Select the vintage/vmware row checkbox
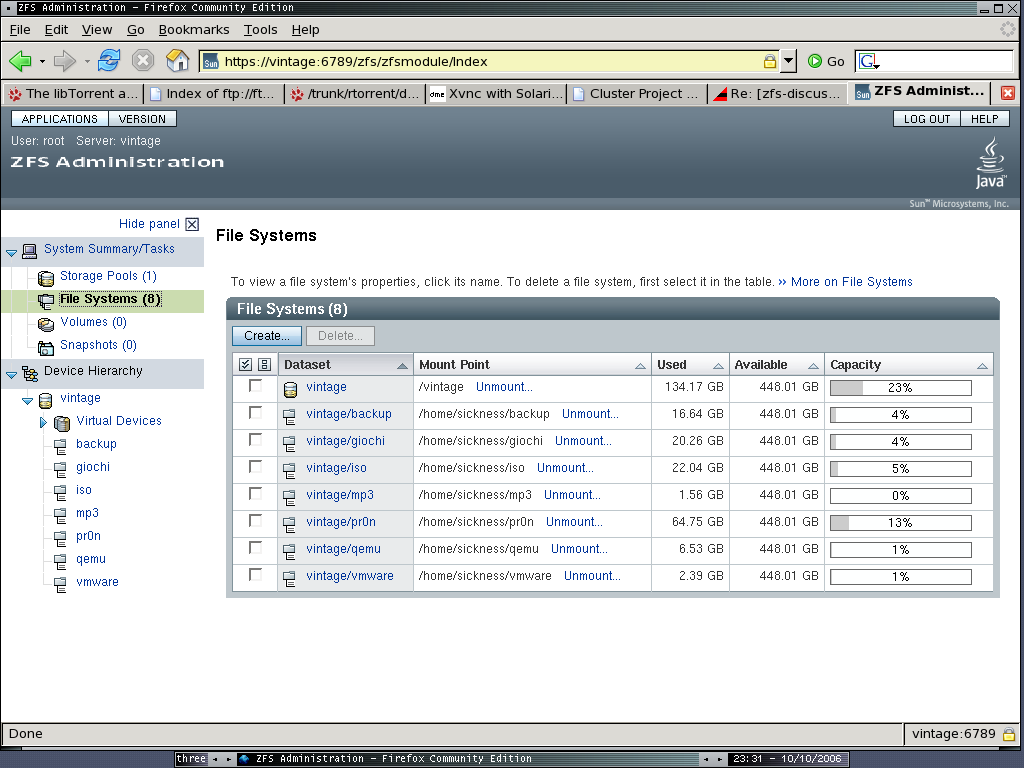 point(256,575)
